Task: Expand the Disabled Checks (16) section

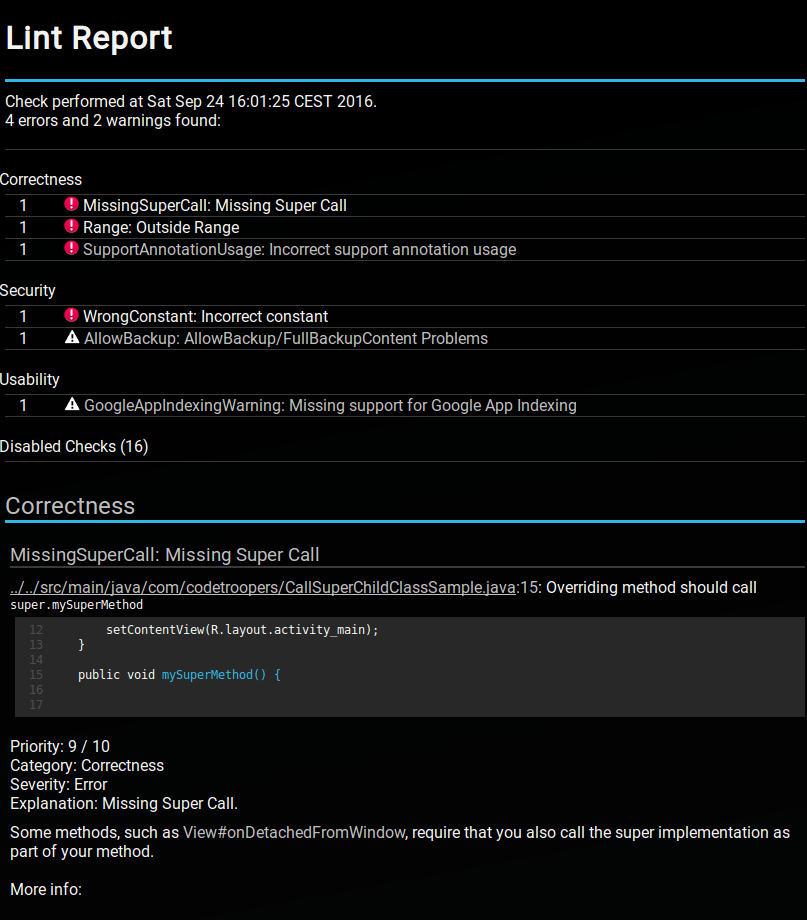Action: click(74, 446)
